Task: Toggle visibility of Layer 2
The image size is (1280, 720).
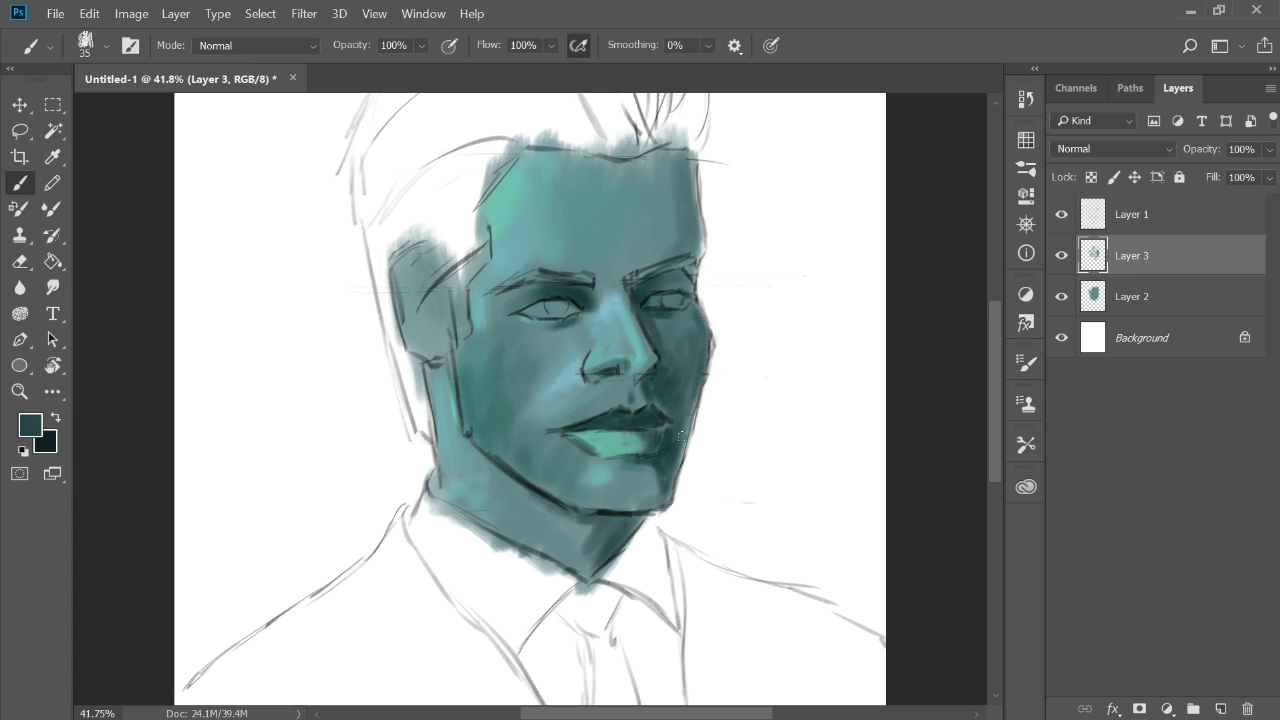Action: 1062,296
